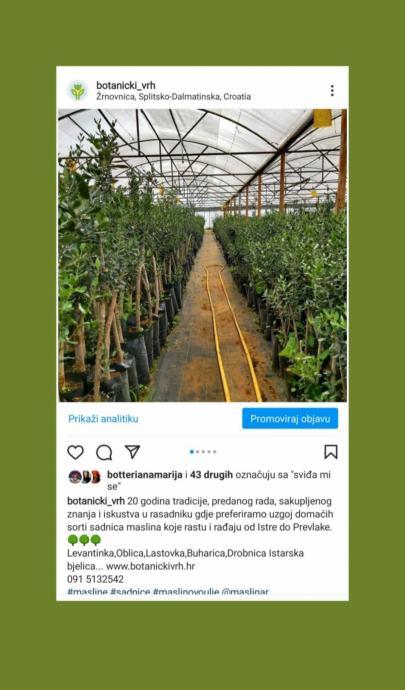Open botanicki_vrh profile avatar
405x690 pixels.
tap(78, 91)
